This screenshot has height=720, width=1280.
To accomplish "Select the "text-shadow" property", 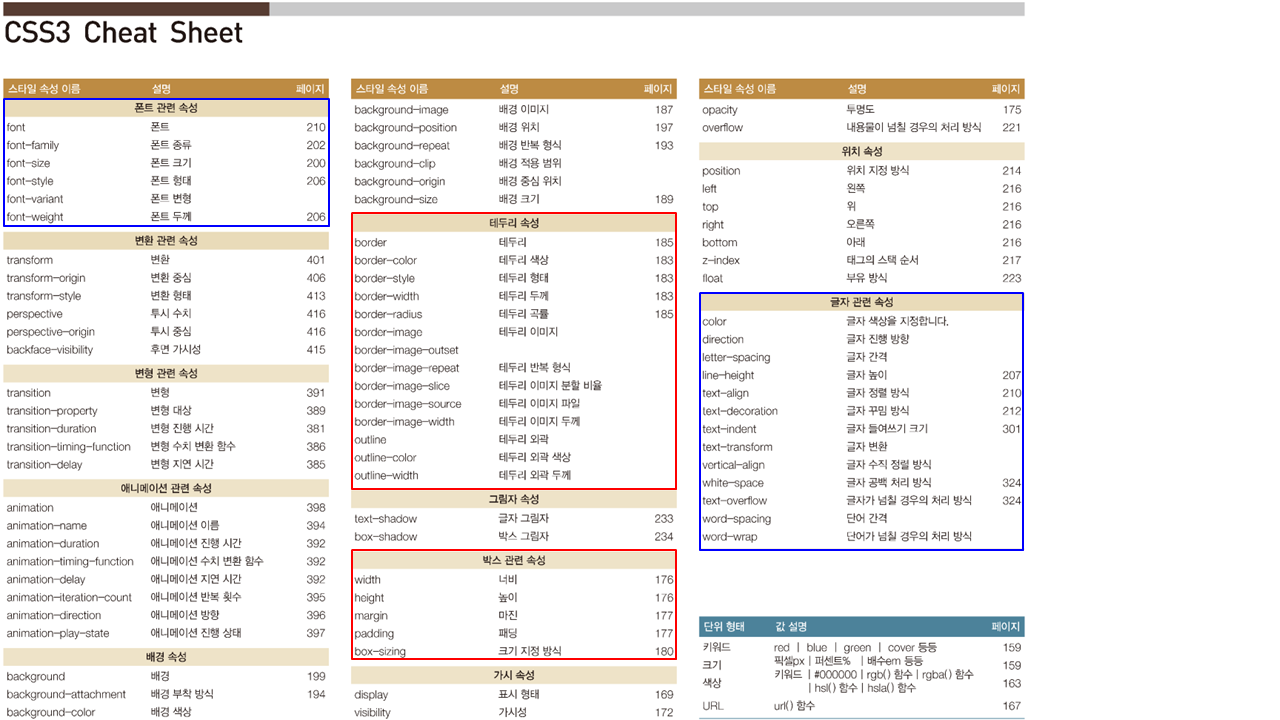I will (x=385, y=519).
